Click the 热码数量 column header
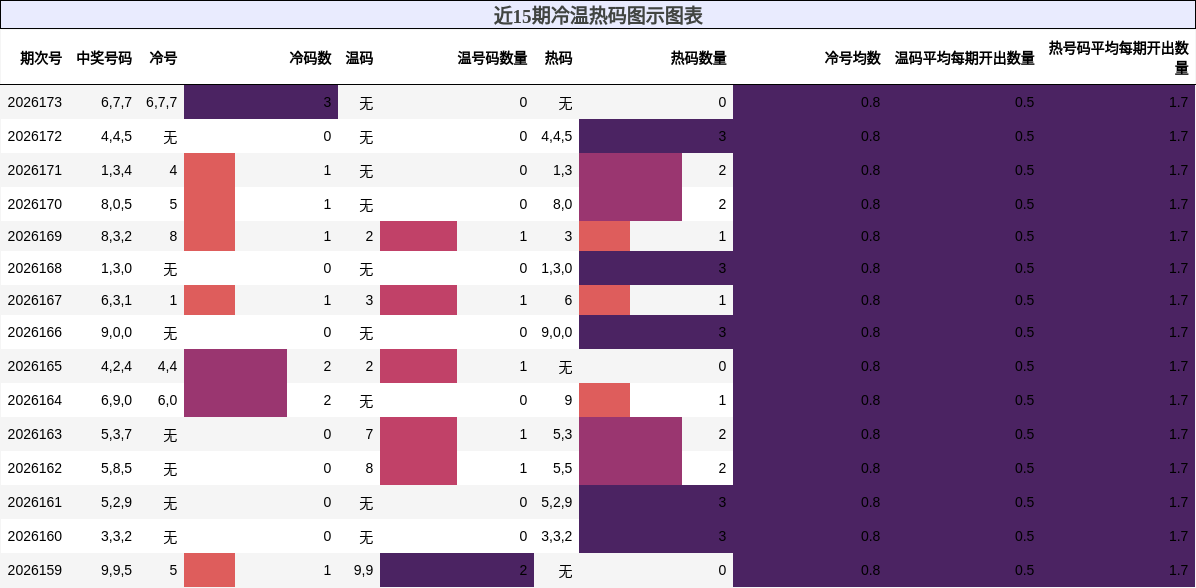 tap(699, 58)
